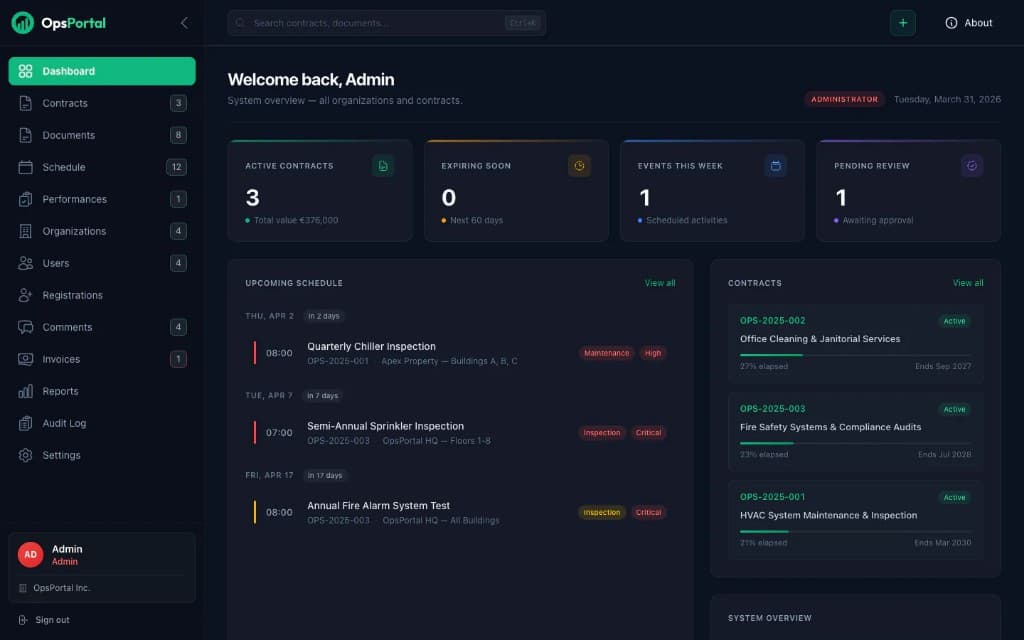
Task: Click the Organizations building icon in sidebar
Action: click(x=25, y=231)
